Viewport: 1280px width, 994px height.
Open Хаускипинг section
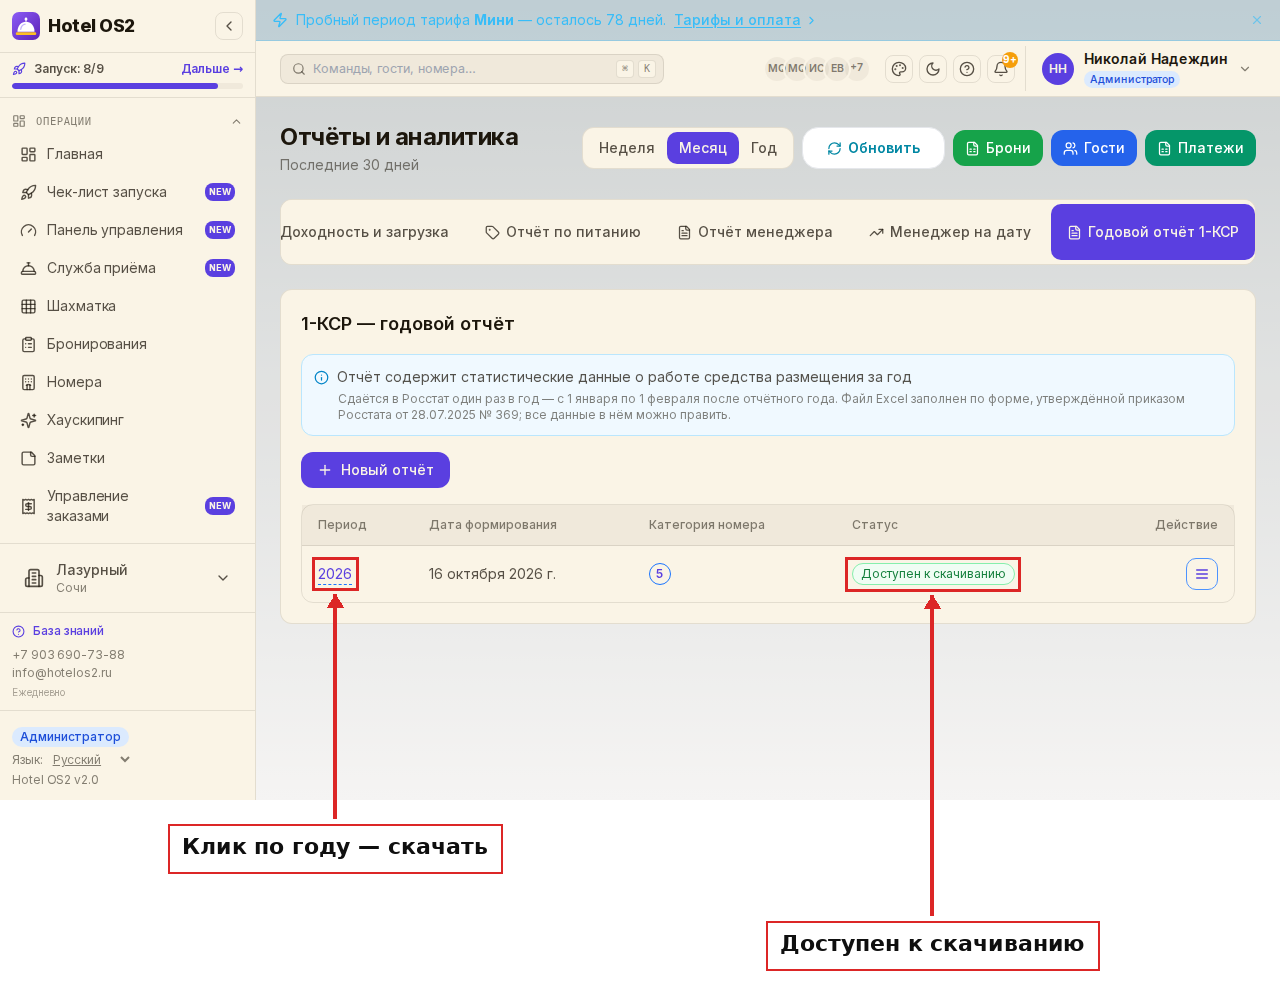(x=128, y=420)
